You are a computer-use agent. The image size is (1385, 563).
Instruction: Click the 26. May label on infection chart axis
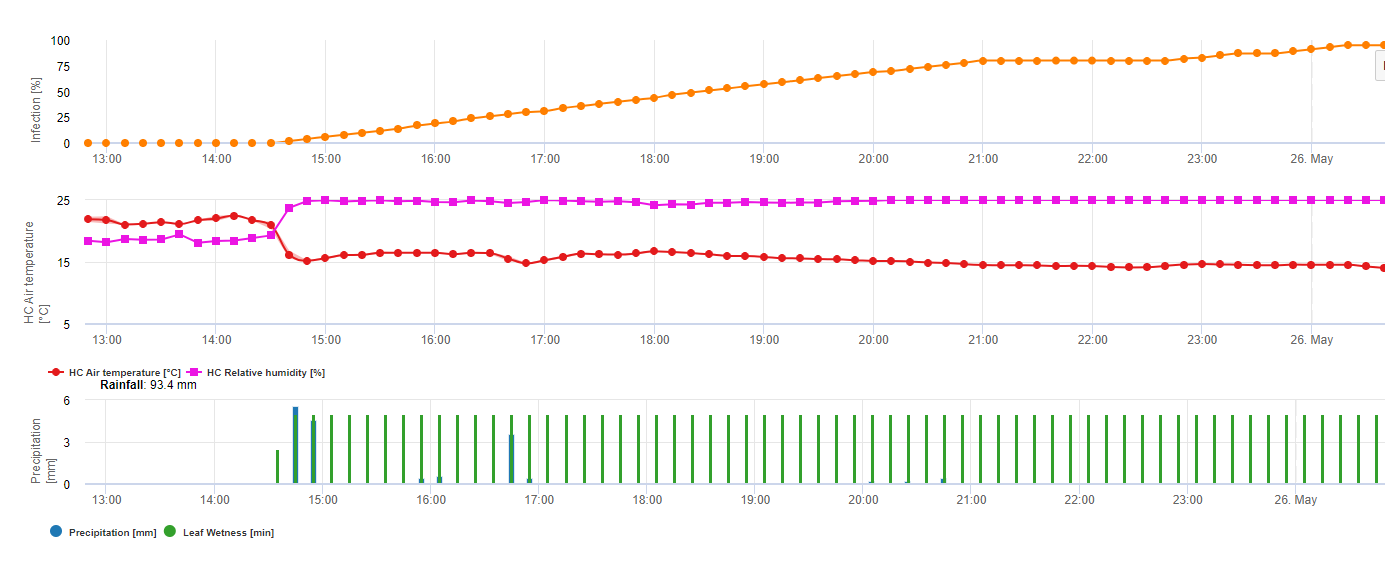(1311, 159)
